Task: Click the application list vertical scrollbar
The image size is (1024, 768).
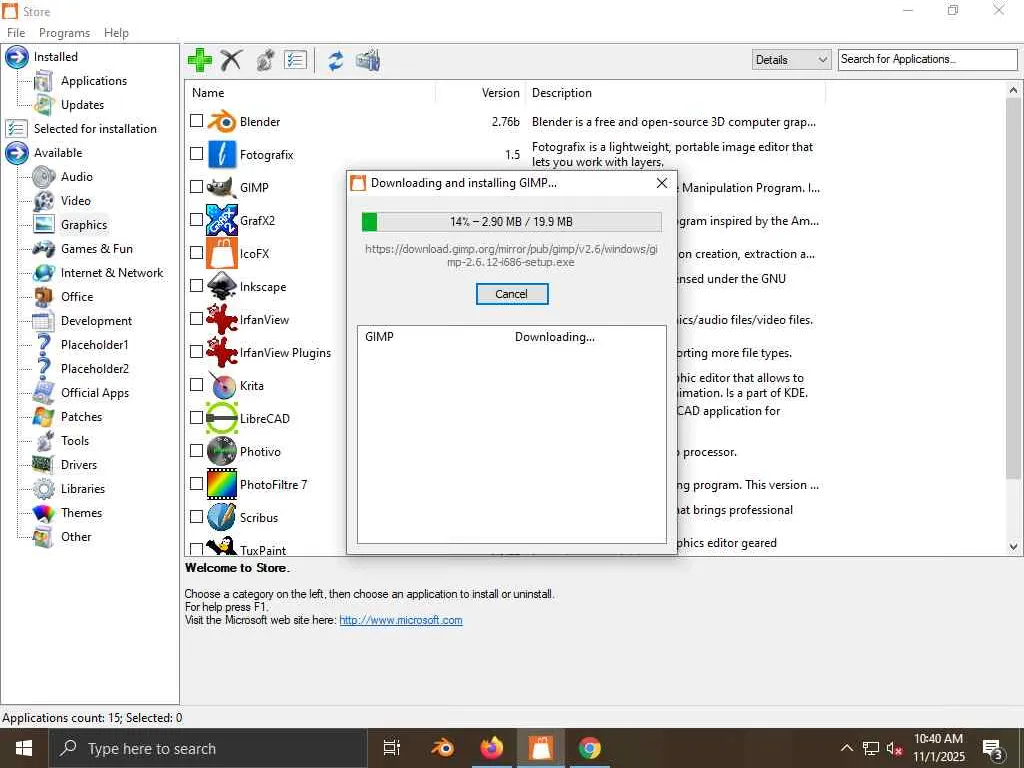Action: tap(1013, 287)
